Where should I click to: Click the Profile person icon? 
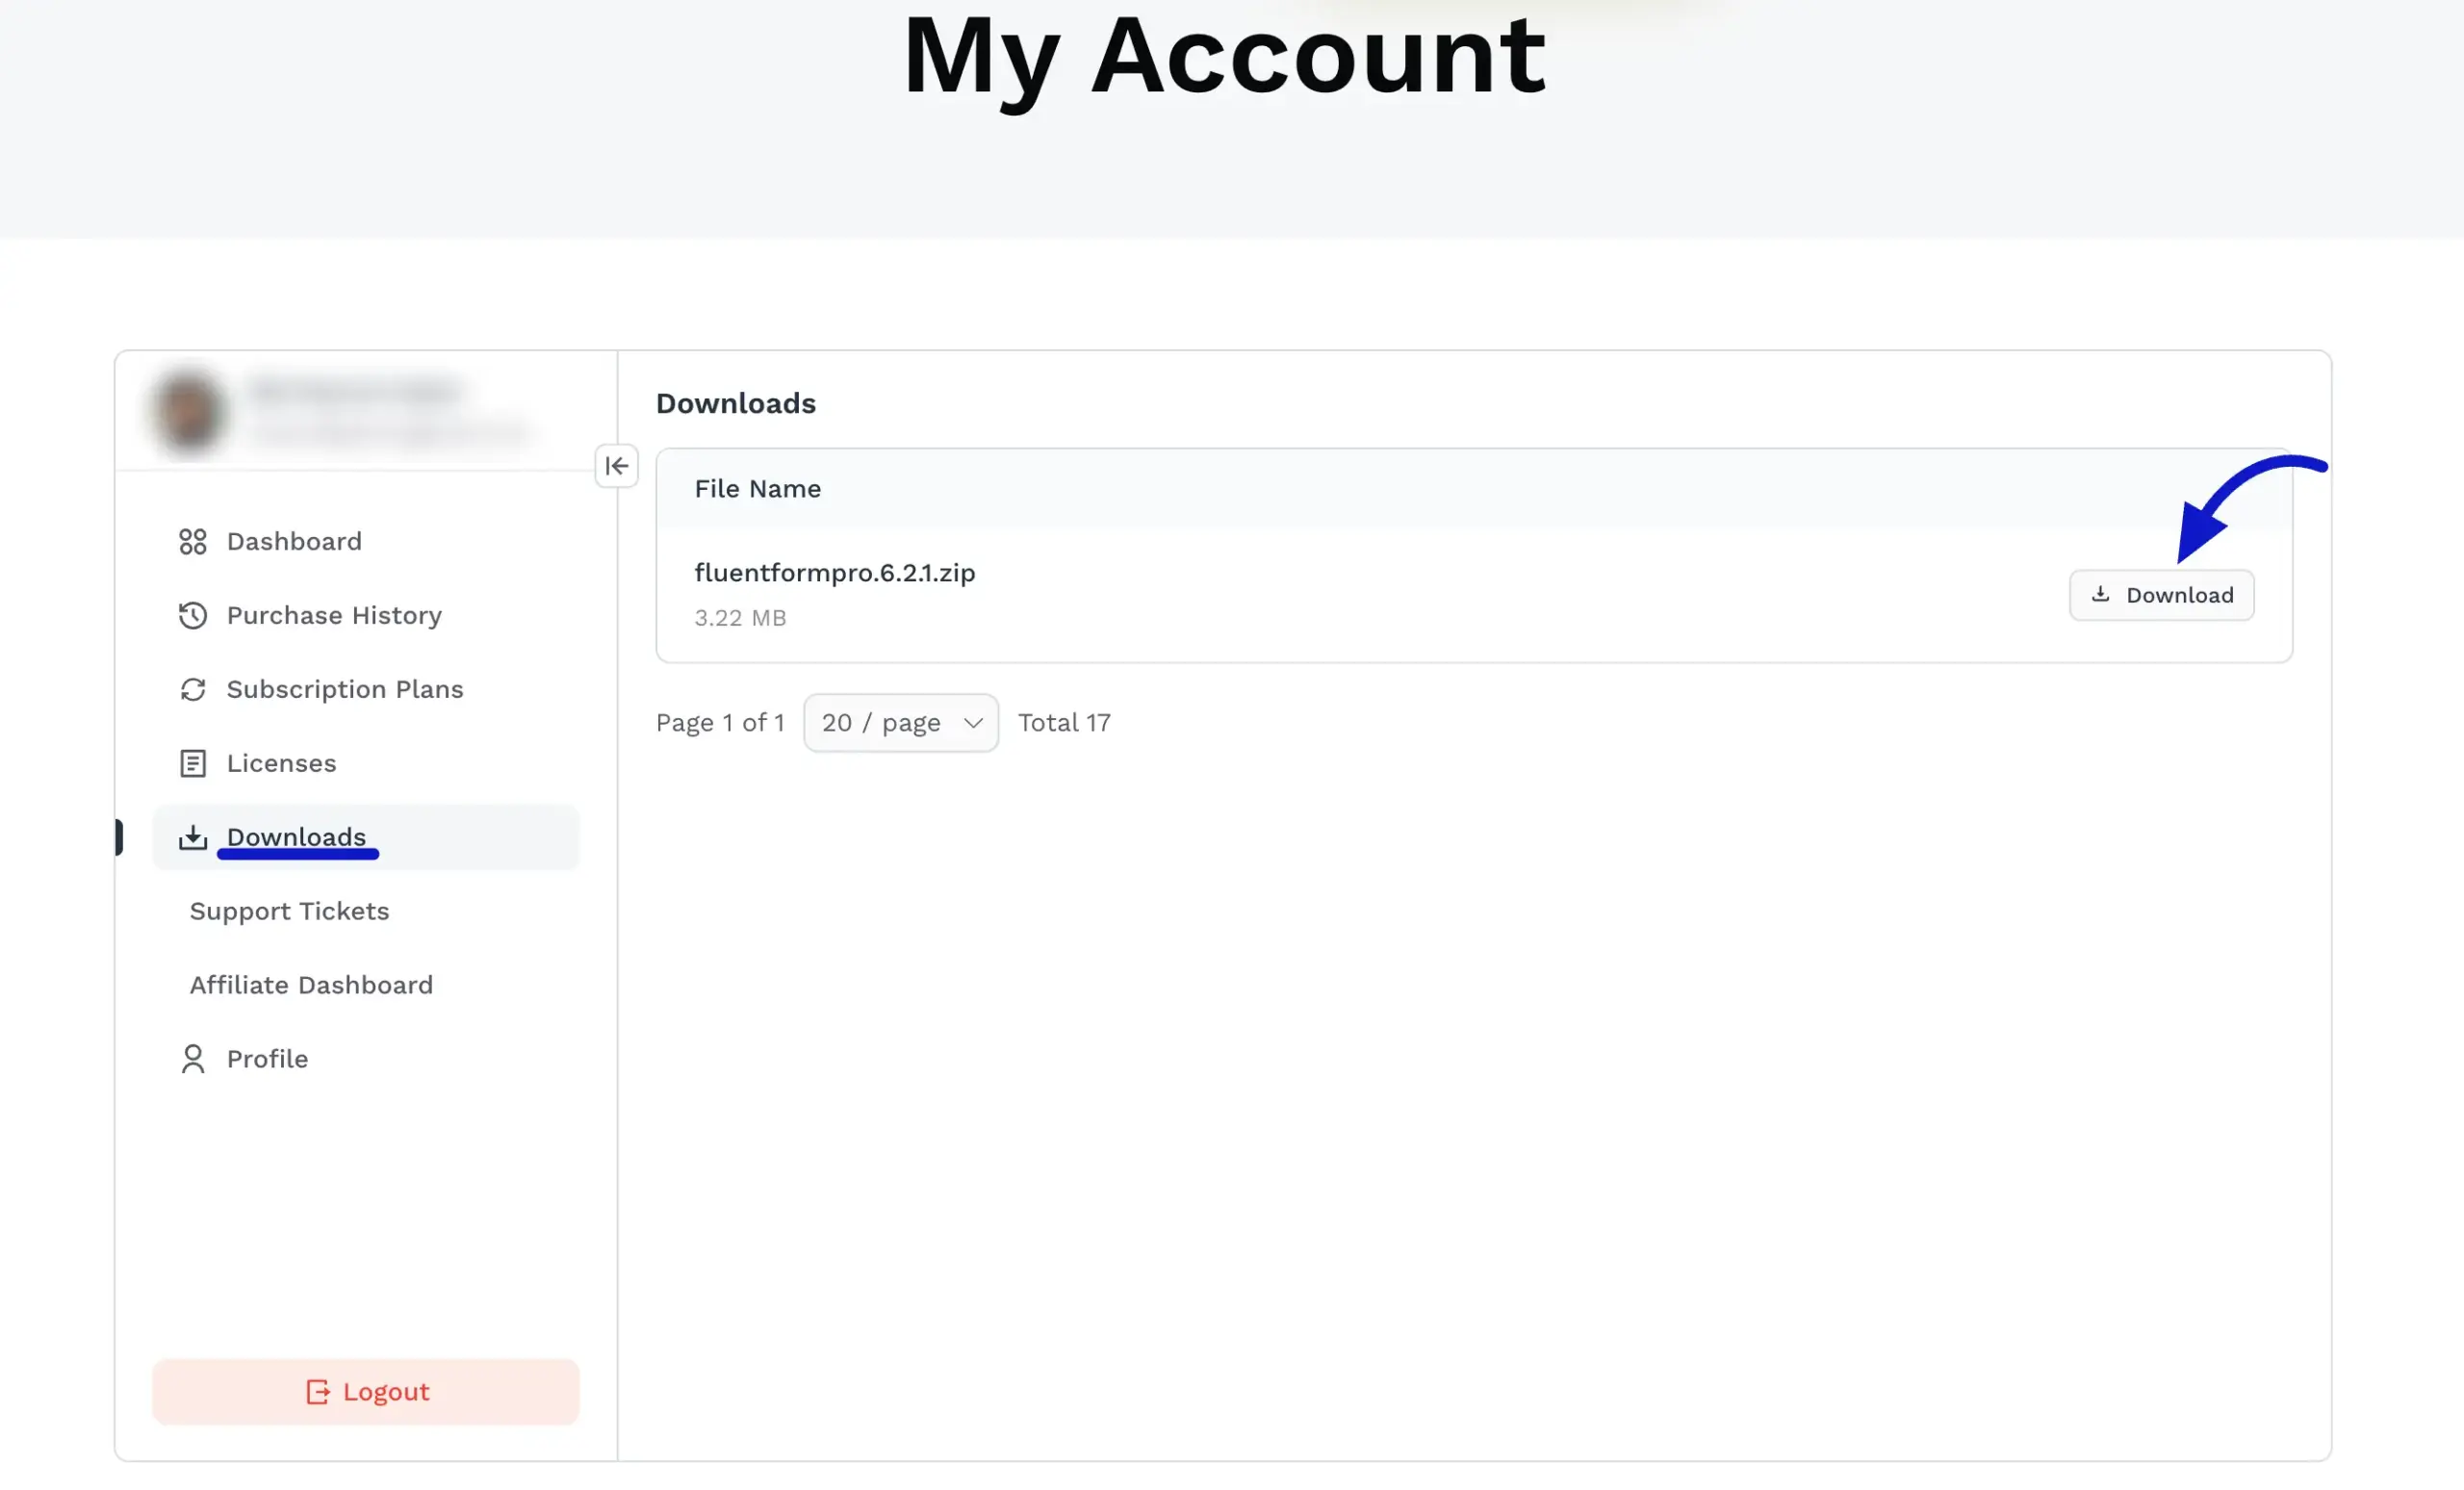(x=193, y=1058)
